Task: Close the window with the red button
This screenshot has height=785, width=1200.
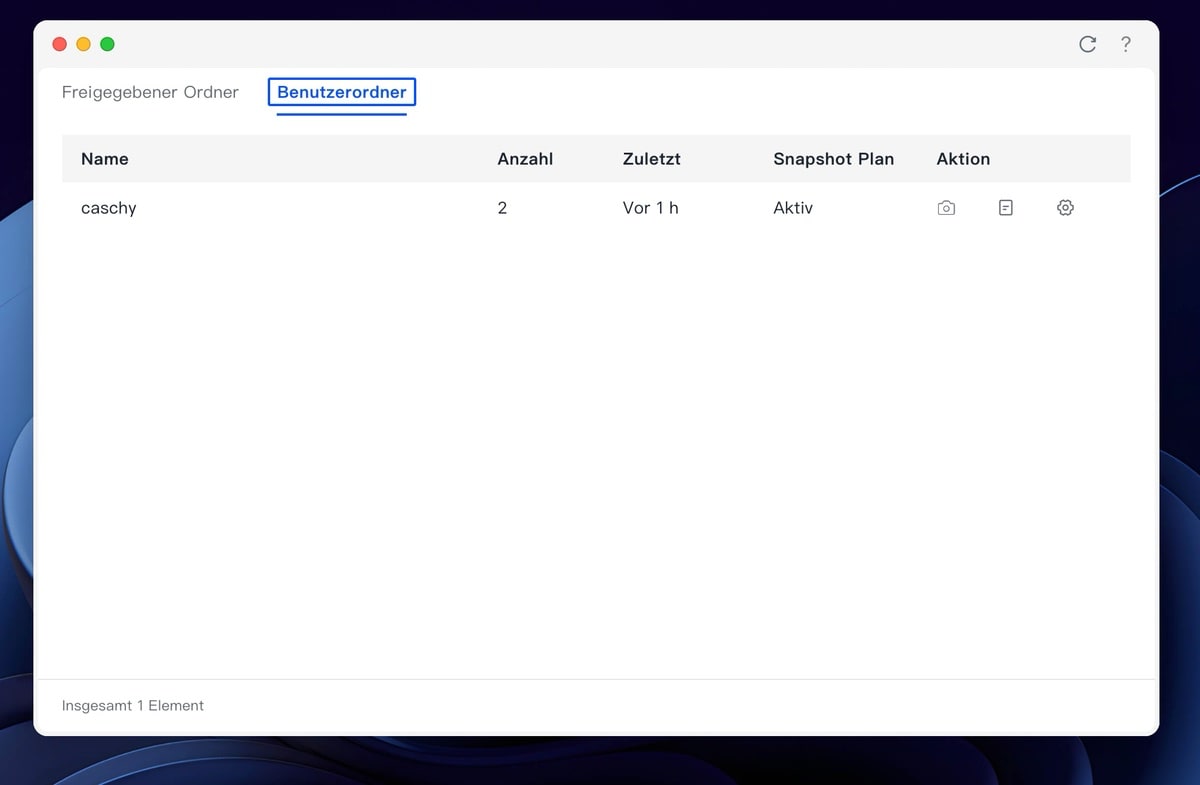Action: point(59,44)
